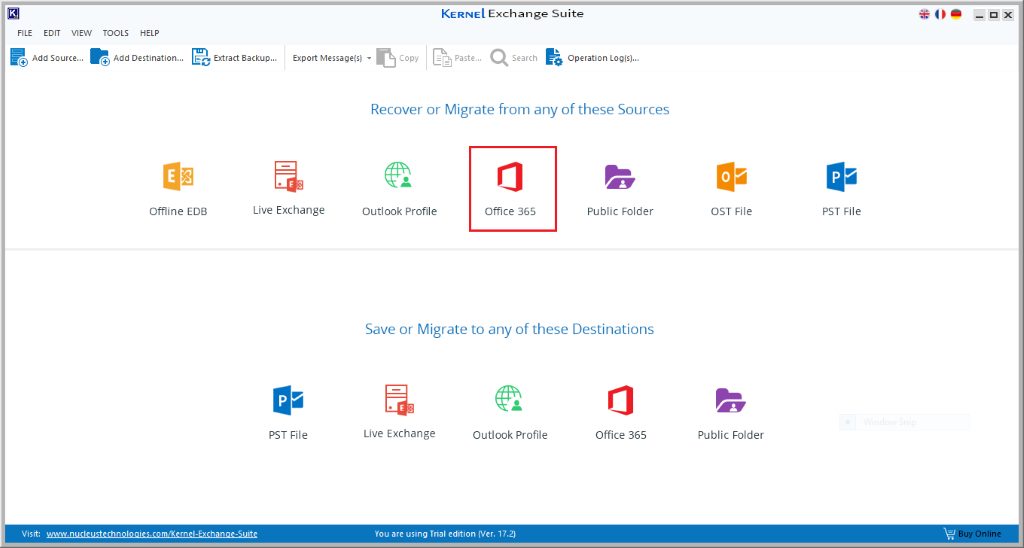Open Operation Log(s)

pyautogui.click(x=592, y=58)
